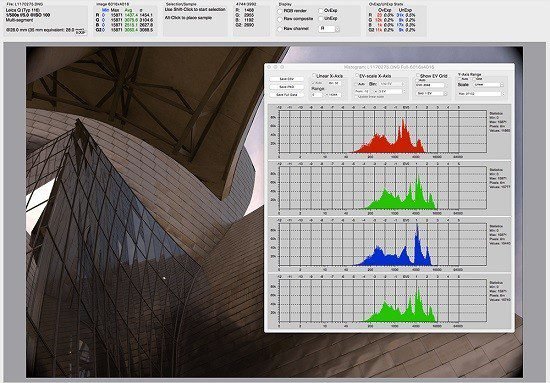Enable the UnExp underexposure overlay checkbox
Image resolution: width=550 pixels, height=383 pixels.
click(x=321, y=19)
